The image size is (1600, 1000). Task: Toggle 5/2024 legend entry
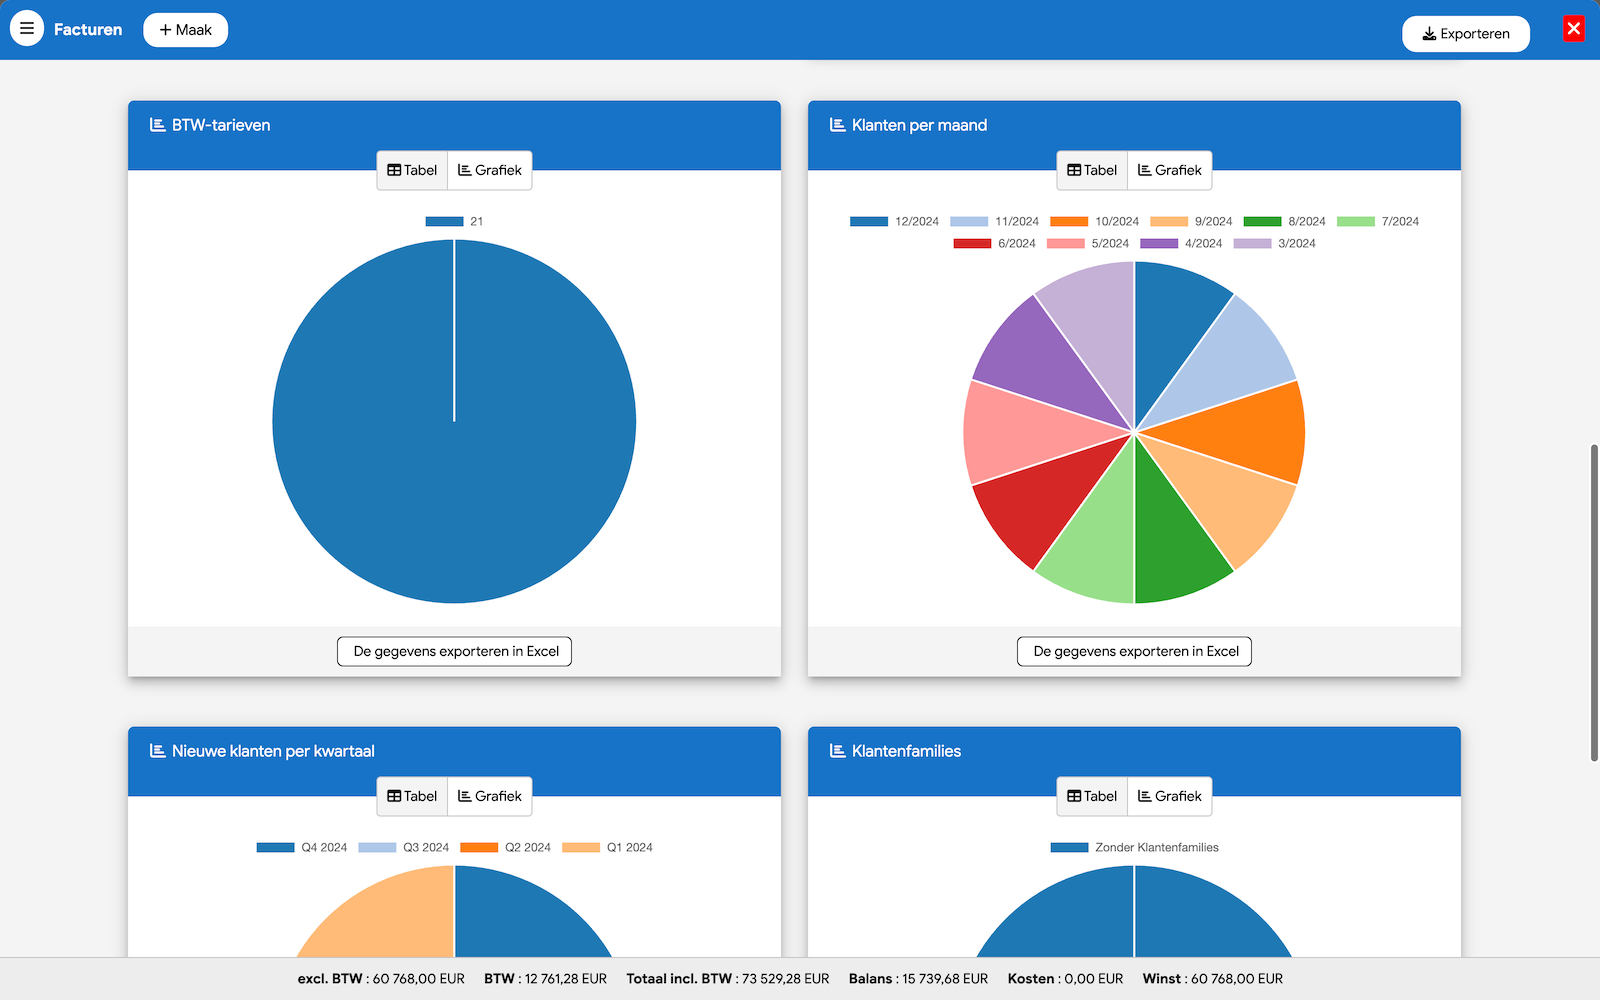tap(1088, 243)
